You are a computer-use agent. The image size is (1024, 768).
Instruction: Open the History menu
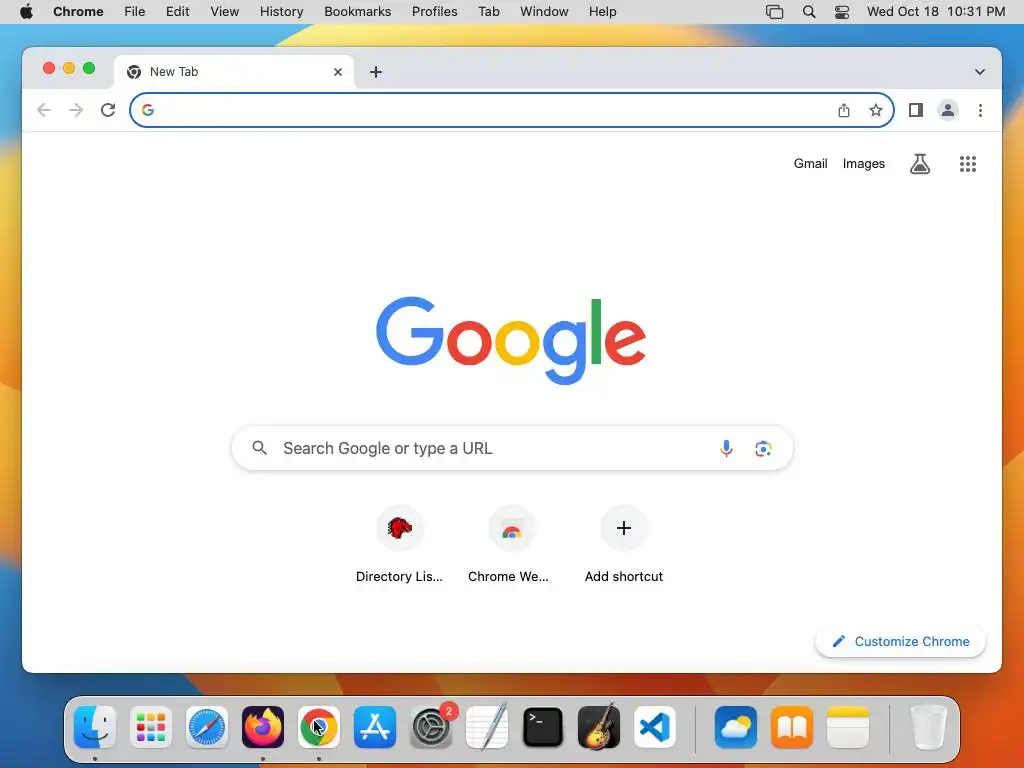(281, 12)
